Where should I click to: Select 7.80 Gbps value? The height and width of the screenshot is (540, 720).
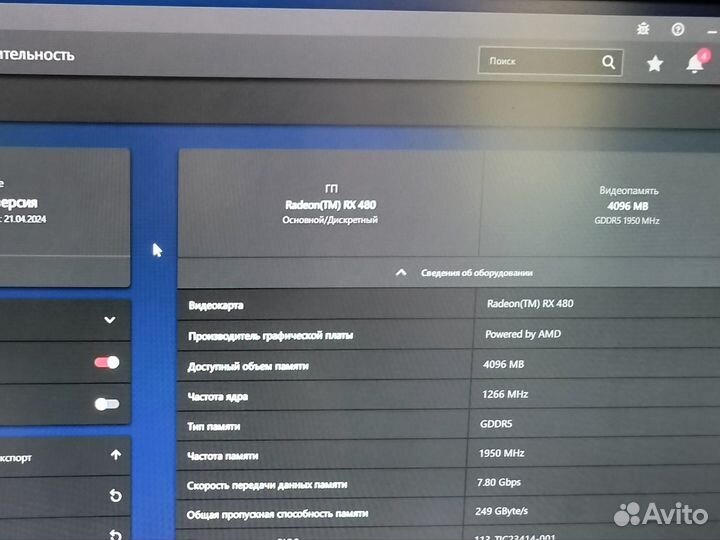pyautogui.click(x=499, y=482)
